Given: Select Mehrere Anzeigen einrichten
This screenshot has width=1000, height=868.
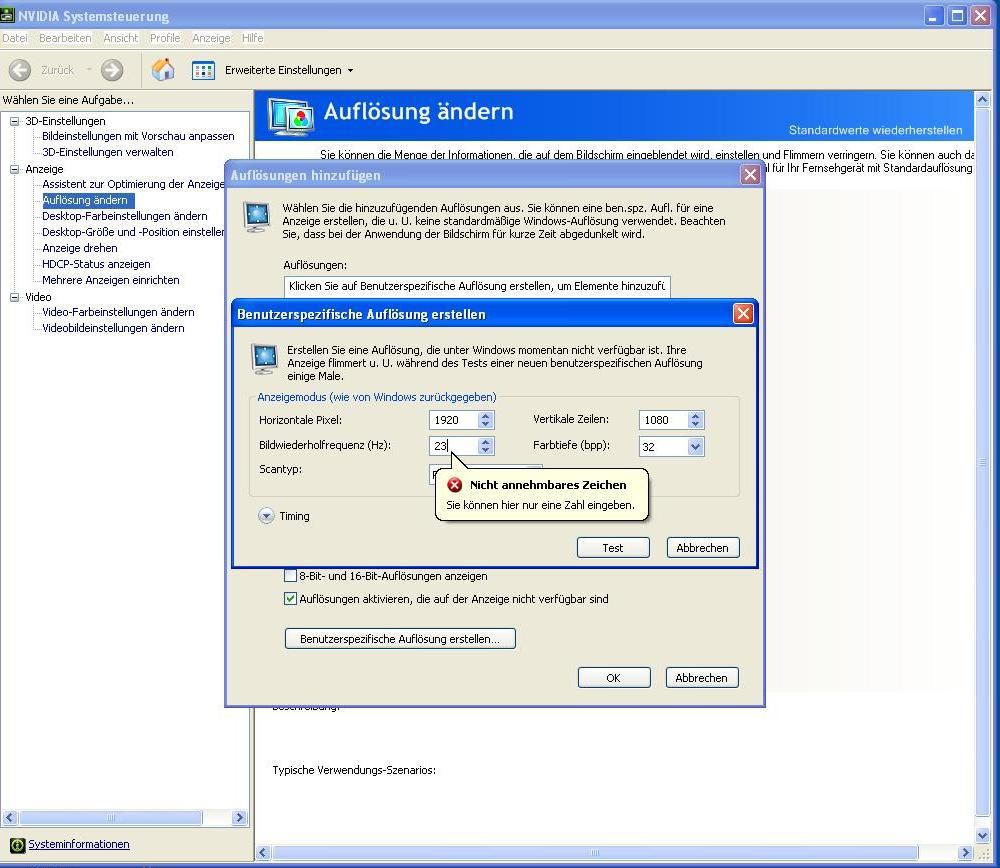Looking at the screenshot, I should pyautogui.click(x=111, y=280).
